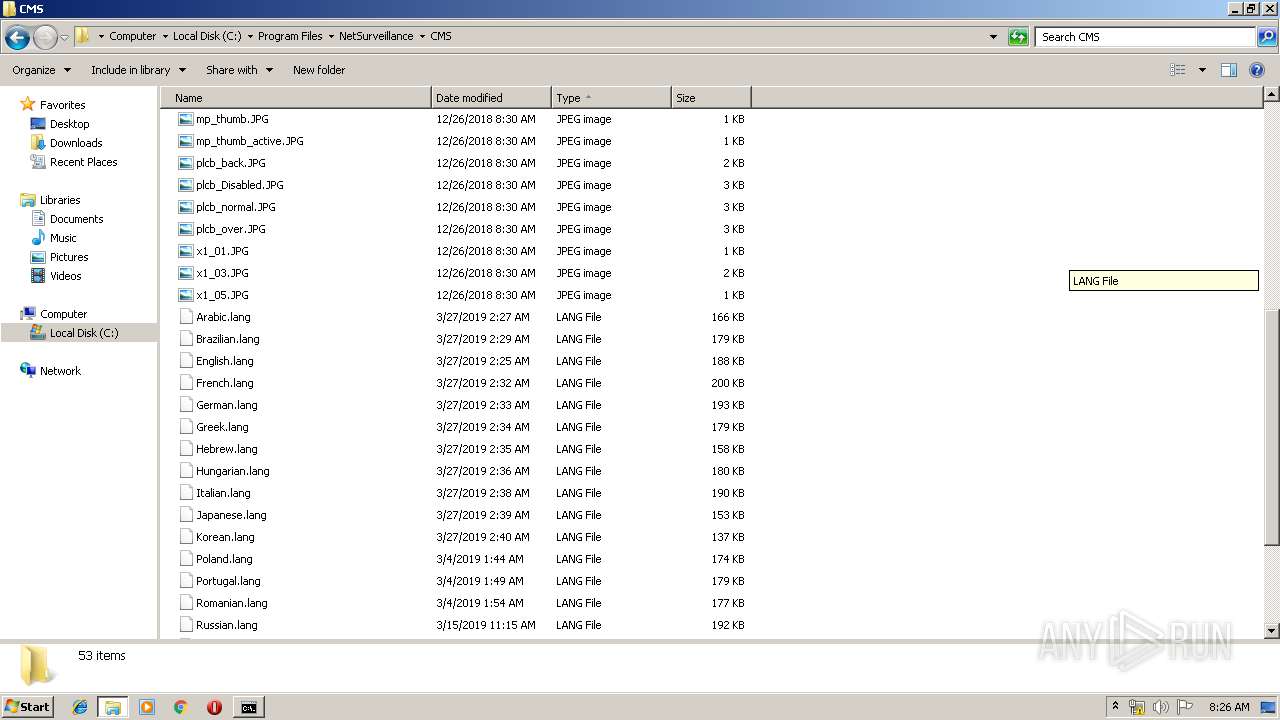Click the scrollbar up arrow
Image resolution: width=1280 pixels, height=720 pixels.
[1272, 95]
